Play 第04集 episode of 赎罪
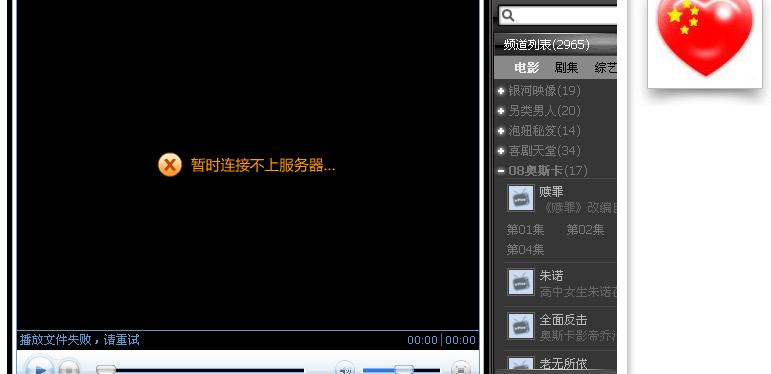 point(526,250)
